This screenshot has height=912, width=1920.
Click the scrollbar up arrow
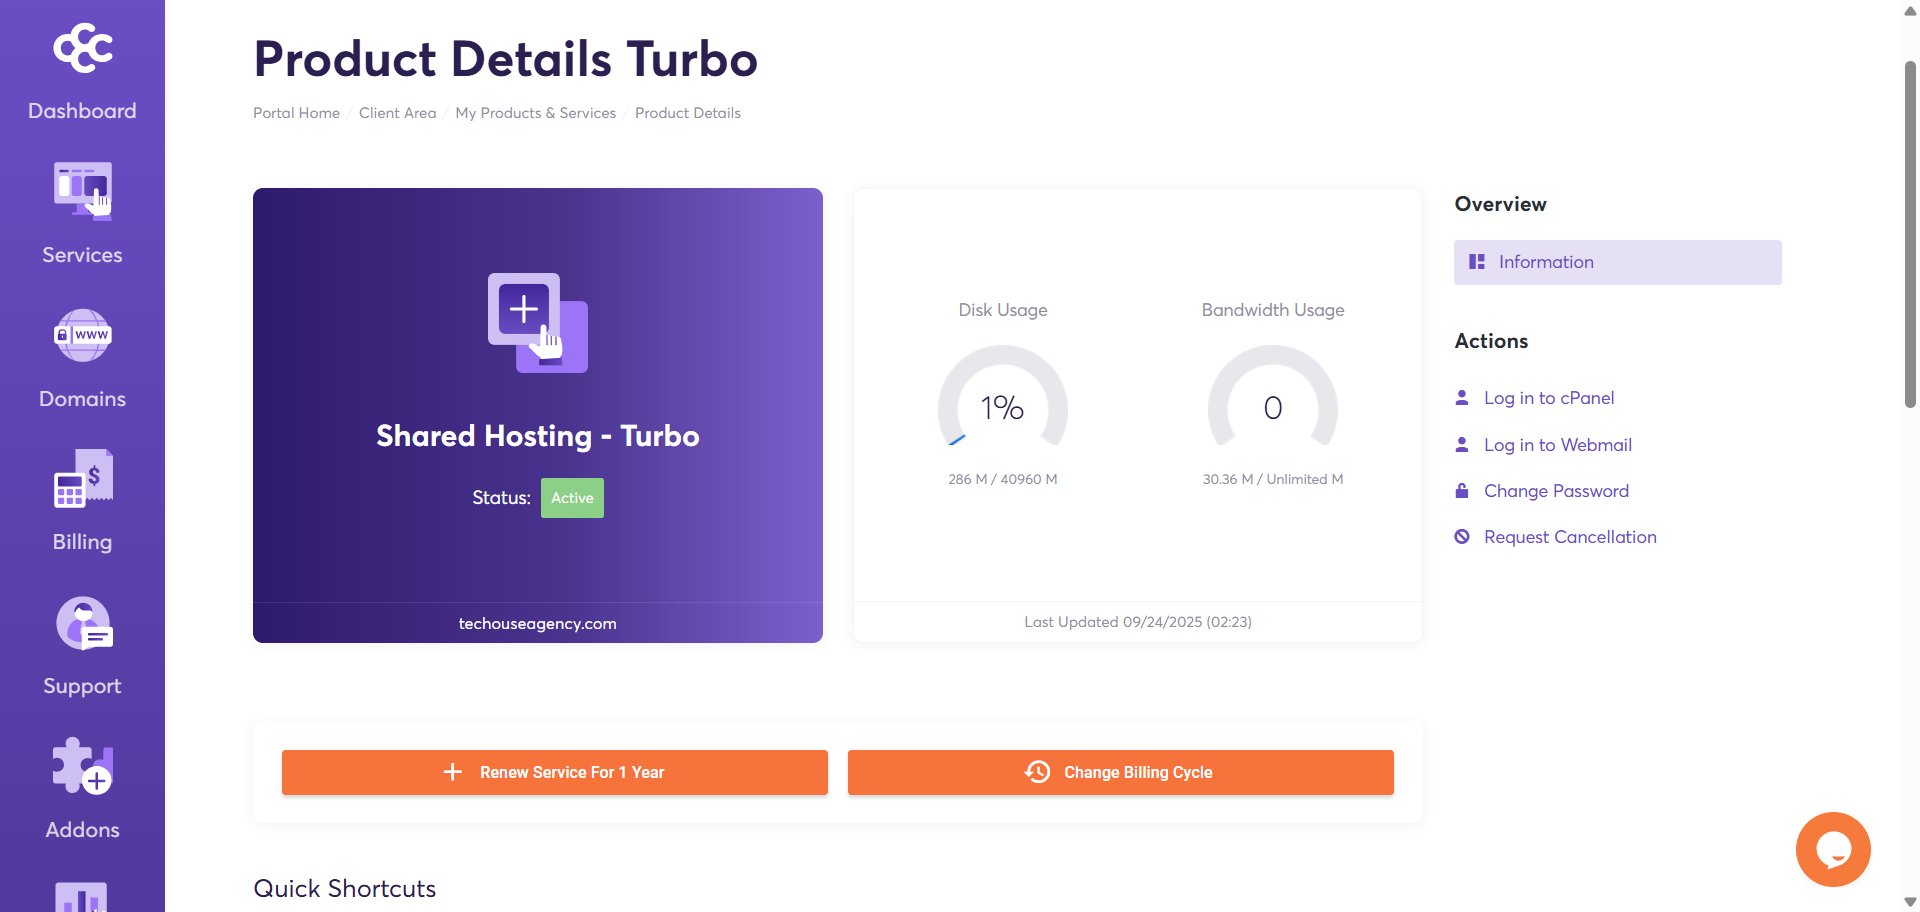click(1910, 12)
